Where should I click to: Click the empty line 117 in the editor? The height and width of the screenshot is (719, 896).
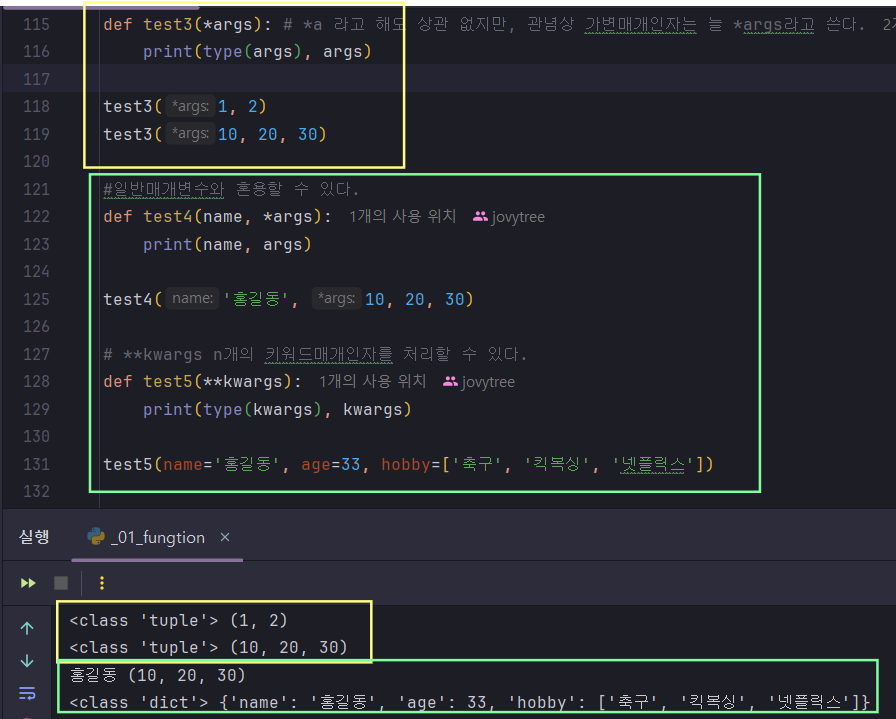pyautogui.click(x=497, y=79)
